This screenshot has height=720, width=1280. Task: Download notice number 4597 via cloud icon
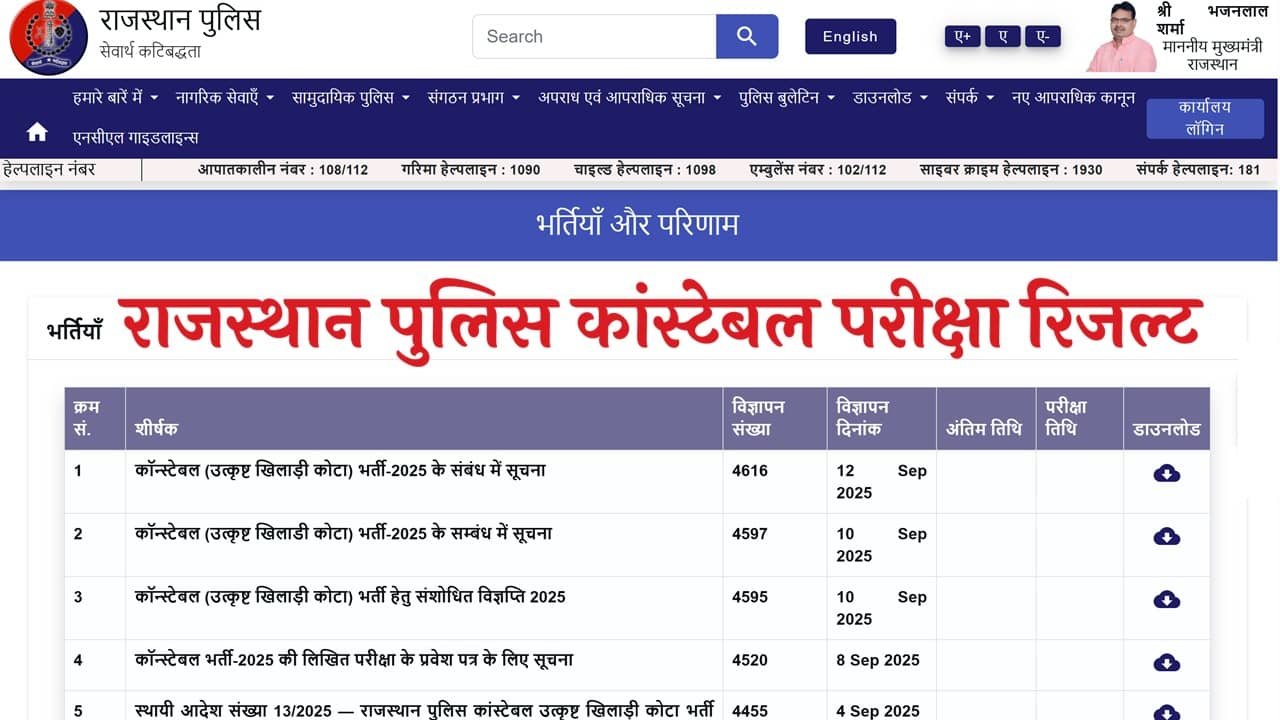[x=1166, y=537]
